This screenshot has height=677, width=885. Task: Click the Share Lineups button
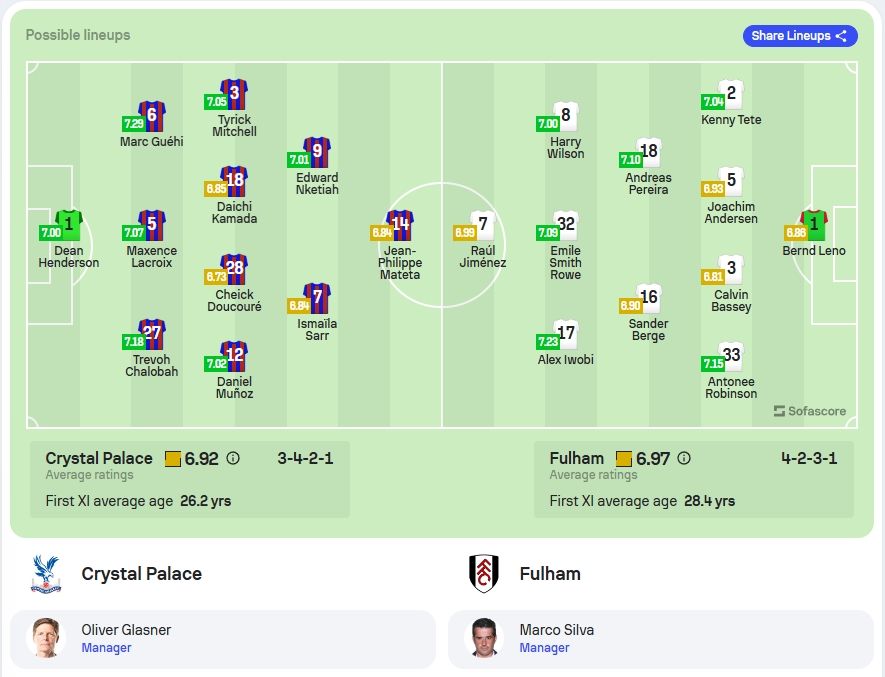click(800, 36)
